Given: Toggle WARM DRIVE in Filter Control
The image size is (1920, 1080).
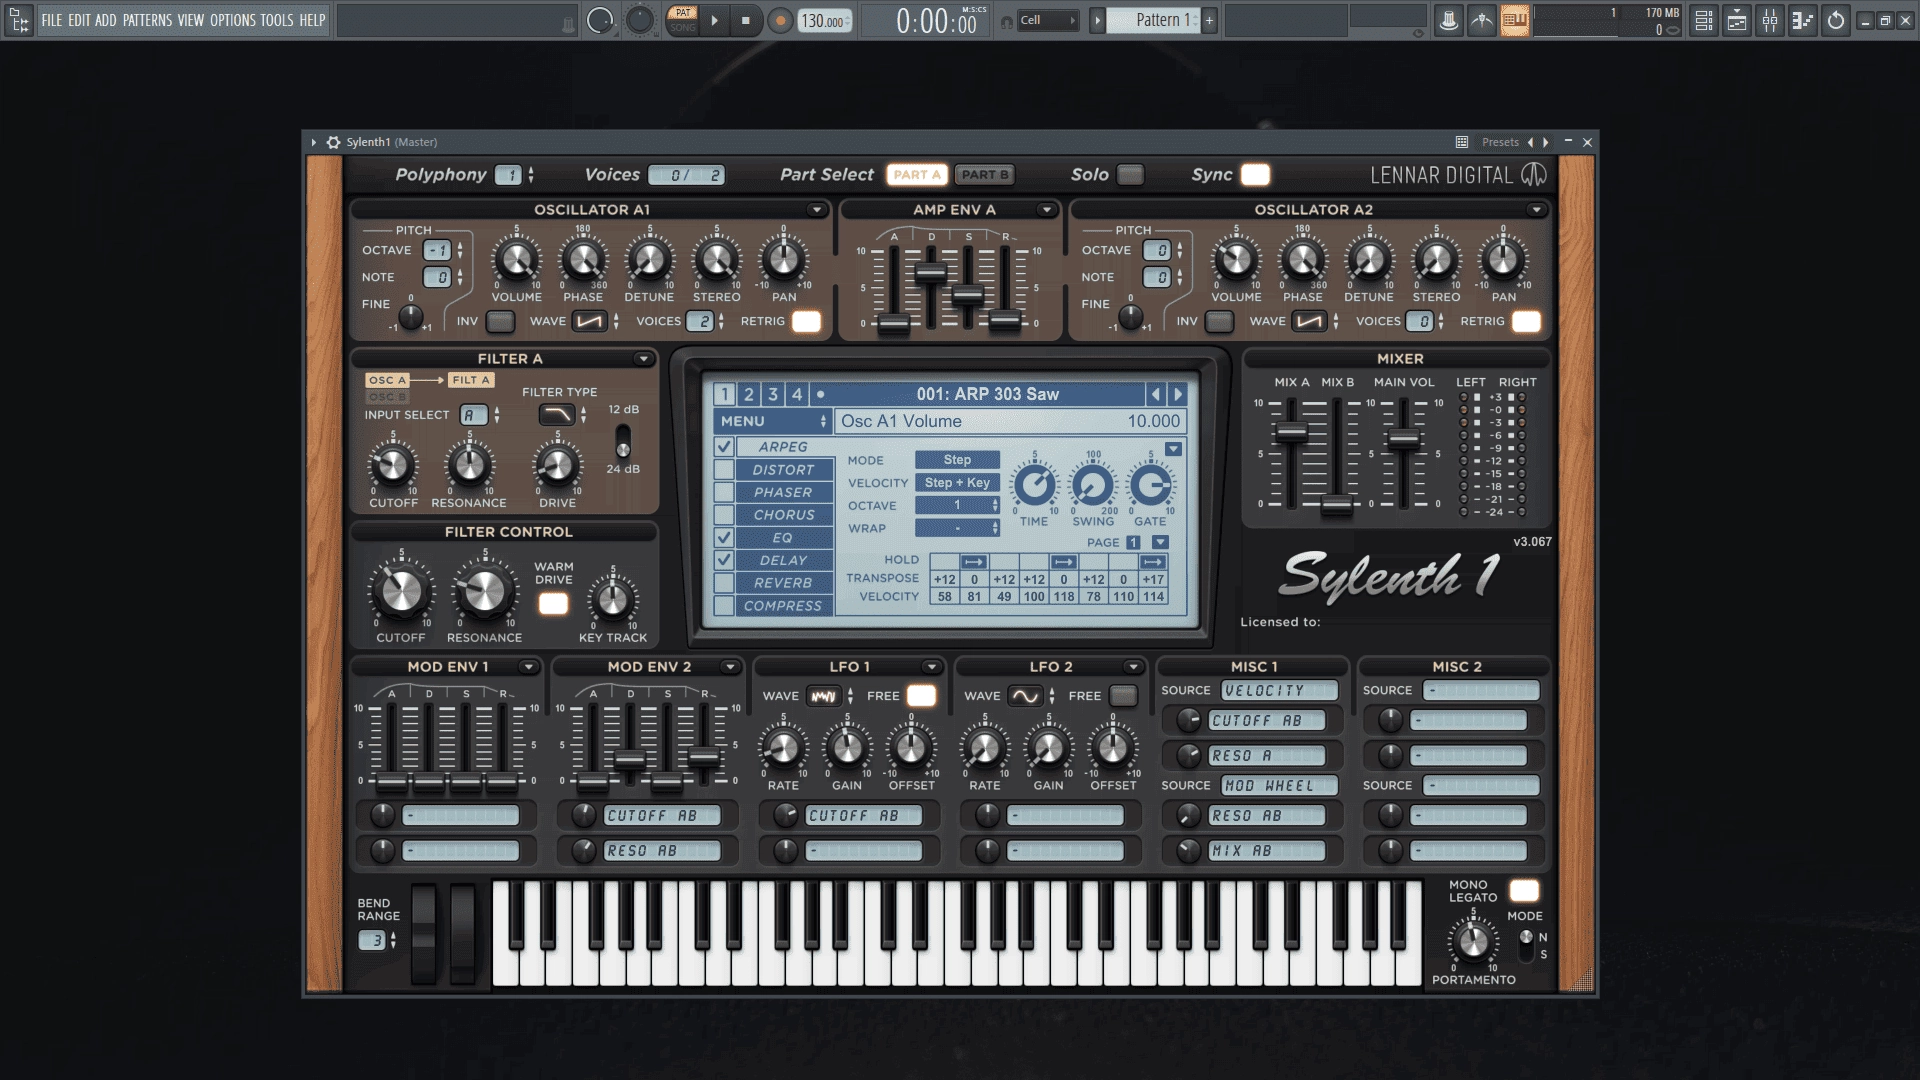Looking at the screenshot, I should pos(553,604).
